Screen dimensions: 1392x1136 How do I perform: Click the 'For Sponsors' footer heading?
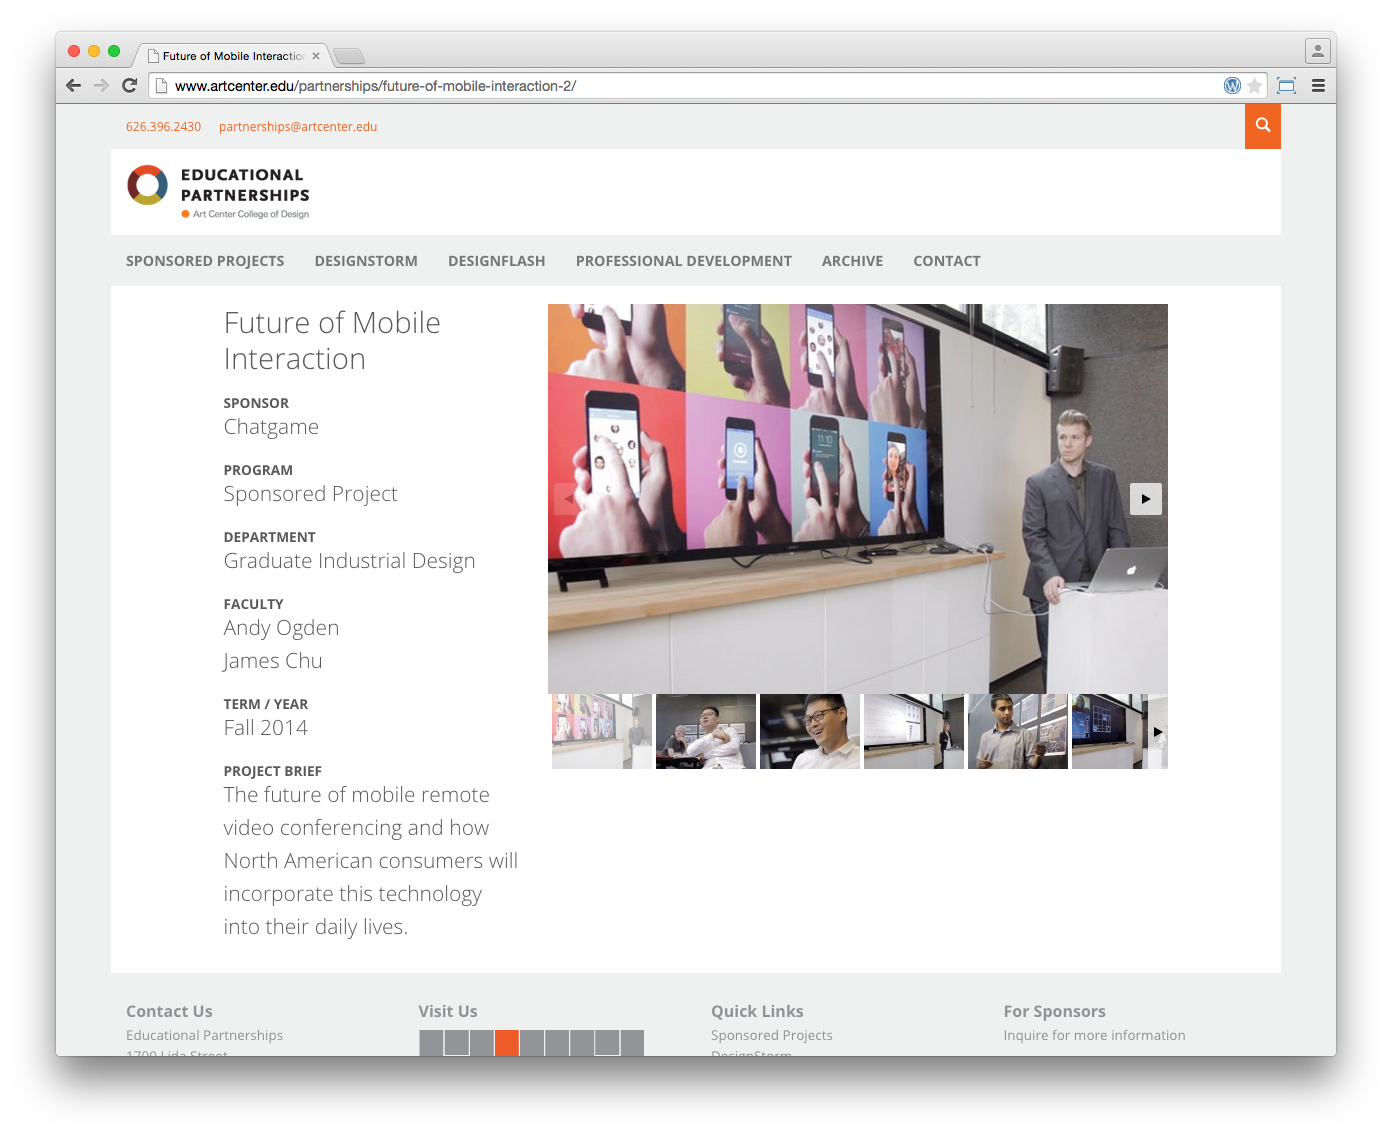pos(1054,1011)
